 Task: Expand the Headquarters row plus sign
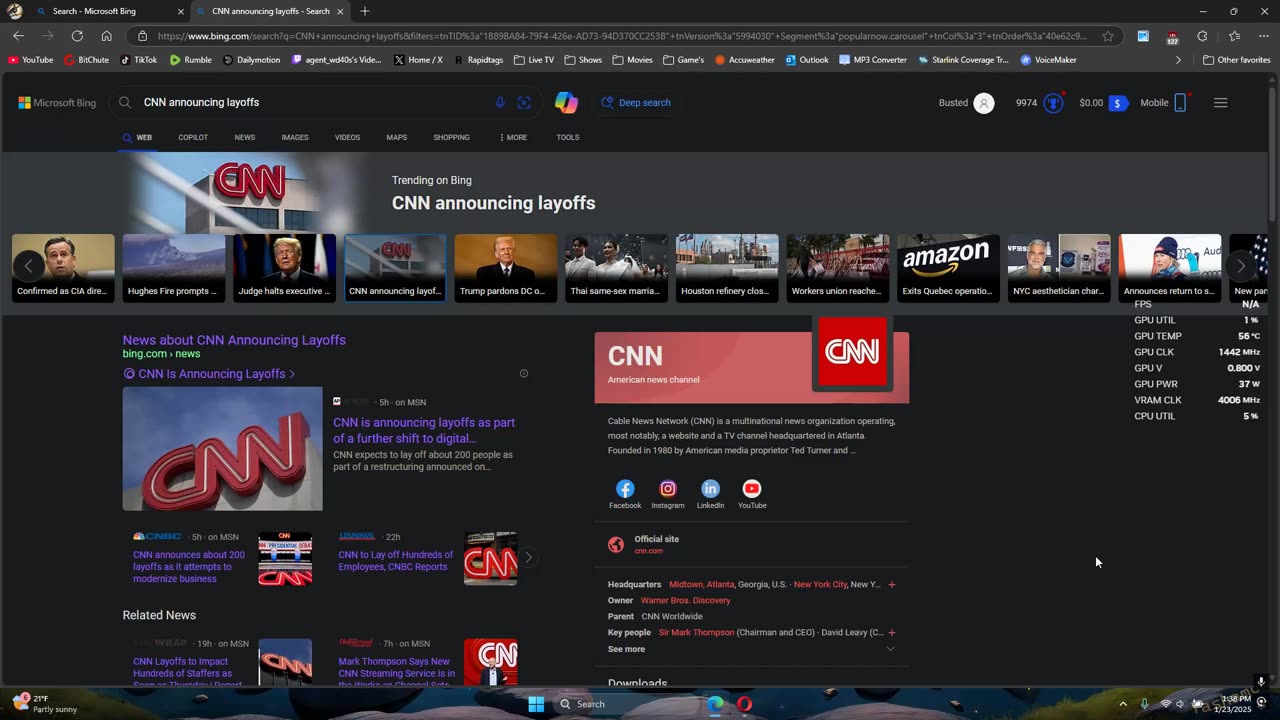pyautogui.click(x=892, y=584)
